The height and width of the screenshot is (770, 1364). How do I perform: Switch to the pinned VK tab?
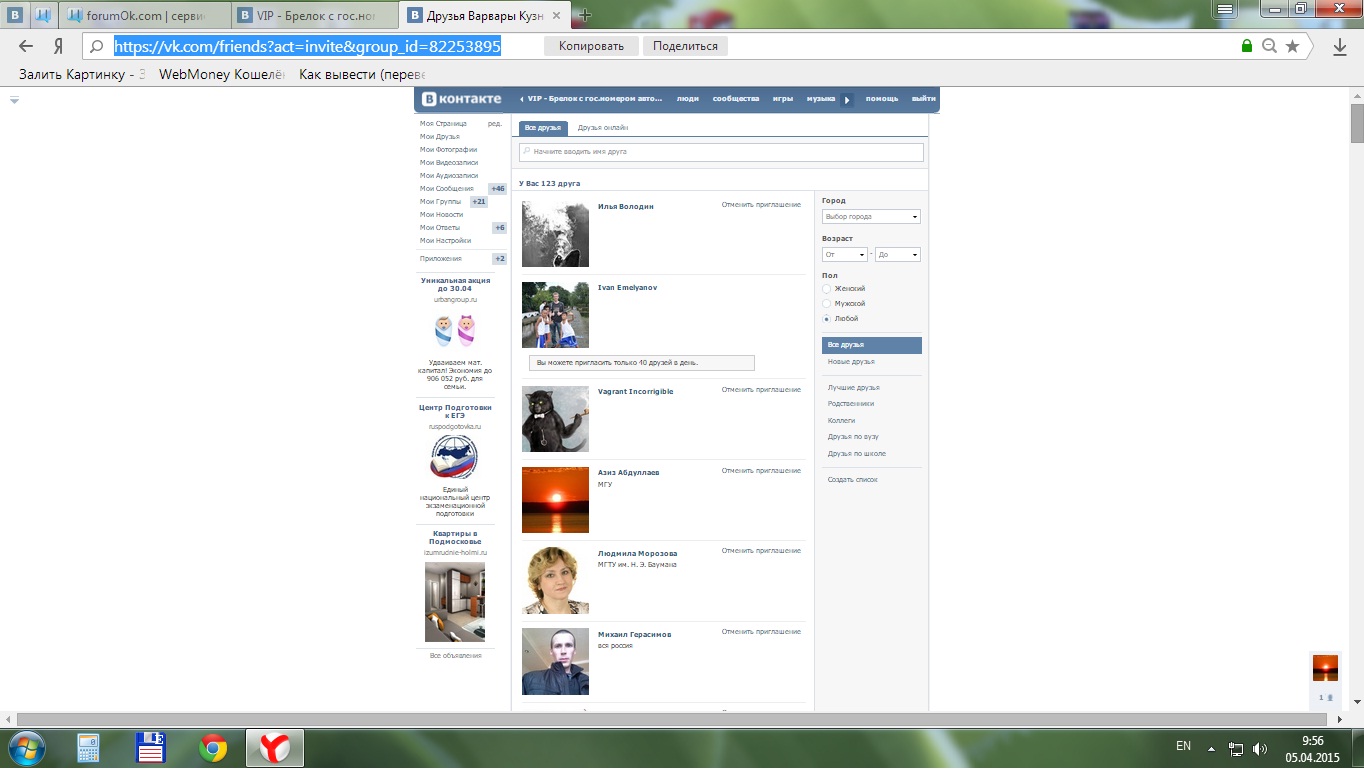point(15,15)
